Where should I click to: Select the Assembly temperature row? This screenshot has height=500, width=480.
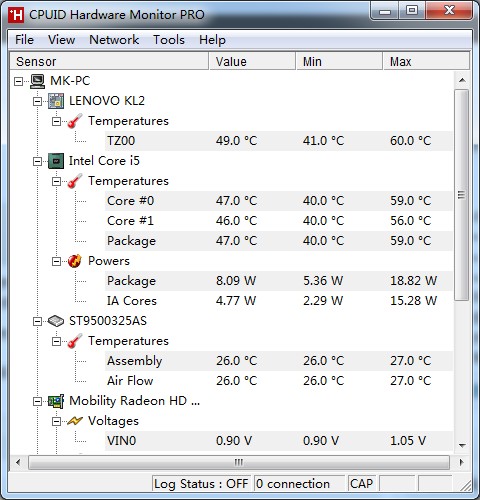(279, 361)
